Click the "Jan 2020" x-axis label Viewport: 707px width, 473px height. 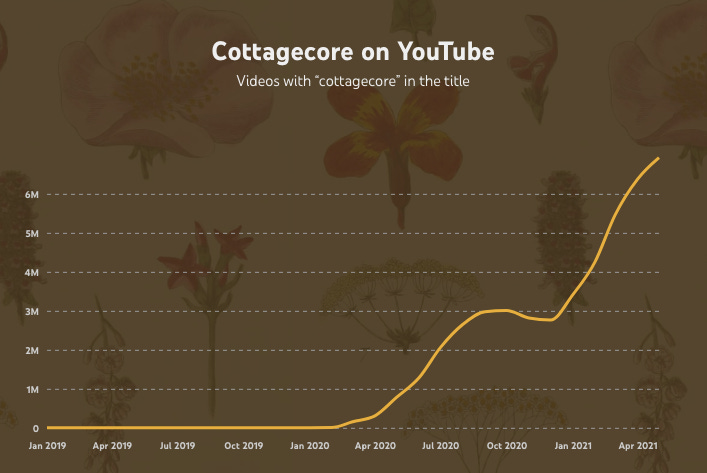(310, 446)
